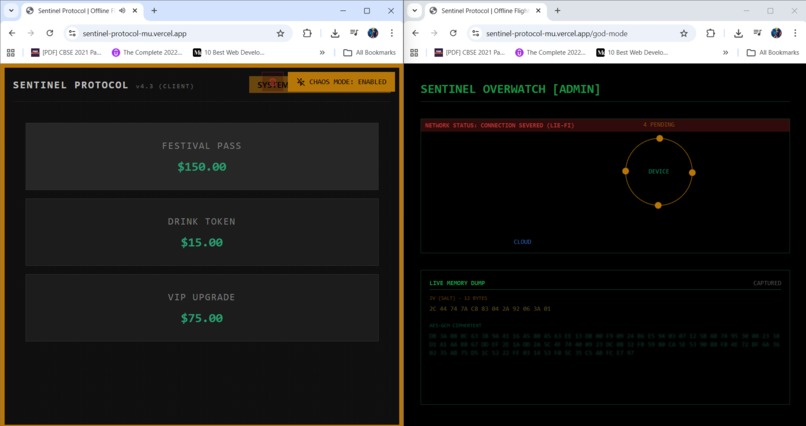Screen dimensions: 806x426
Task: Open the All Bookmarks folder in the left window
Action: pyautogui.click(x=369, y=52)
